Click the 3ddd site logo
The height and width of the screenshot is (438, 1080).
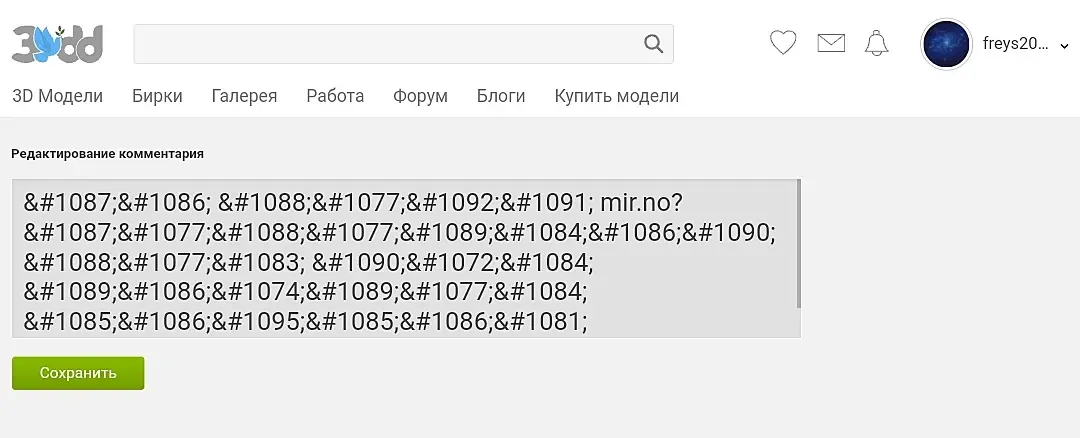click(x=58, y=44)
